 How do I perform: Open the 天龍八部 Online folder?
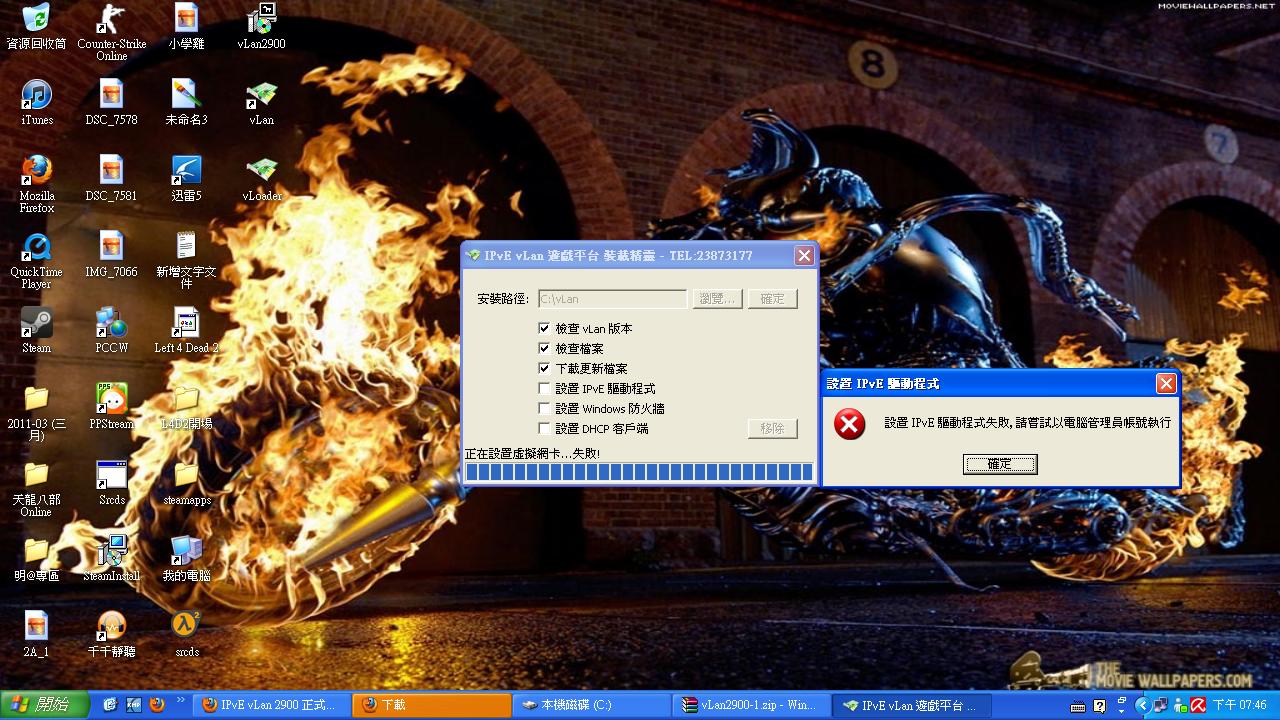coord(36,488)
